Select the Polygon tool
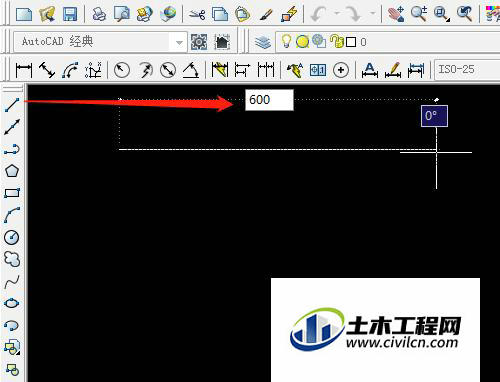Image resolution: width=500 pixels, height=382 pixels. tap(12, 171)
